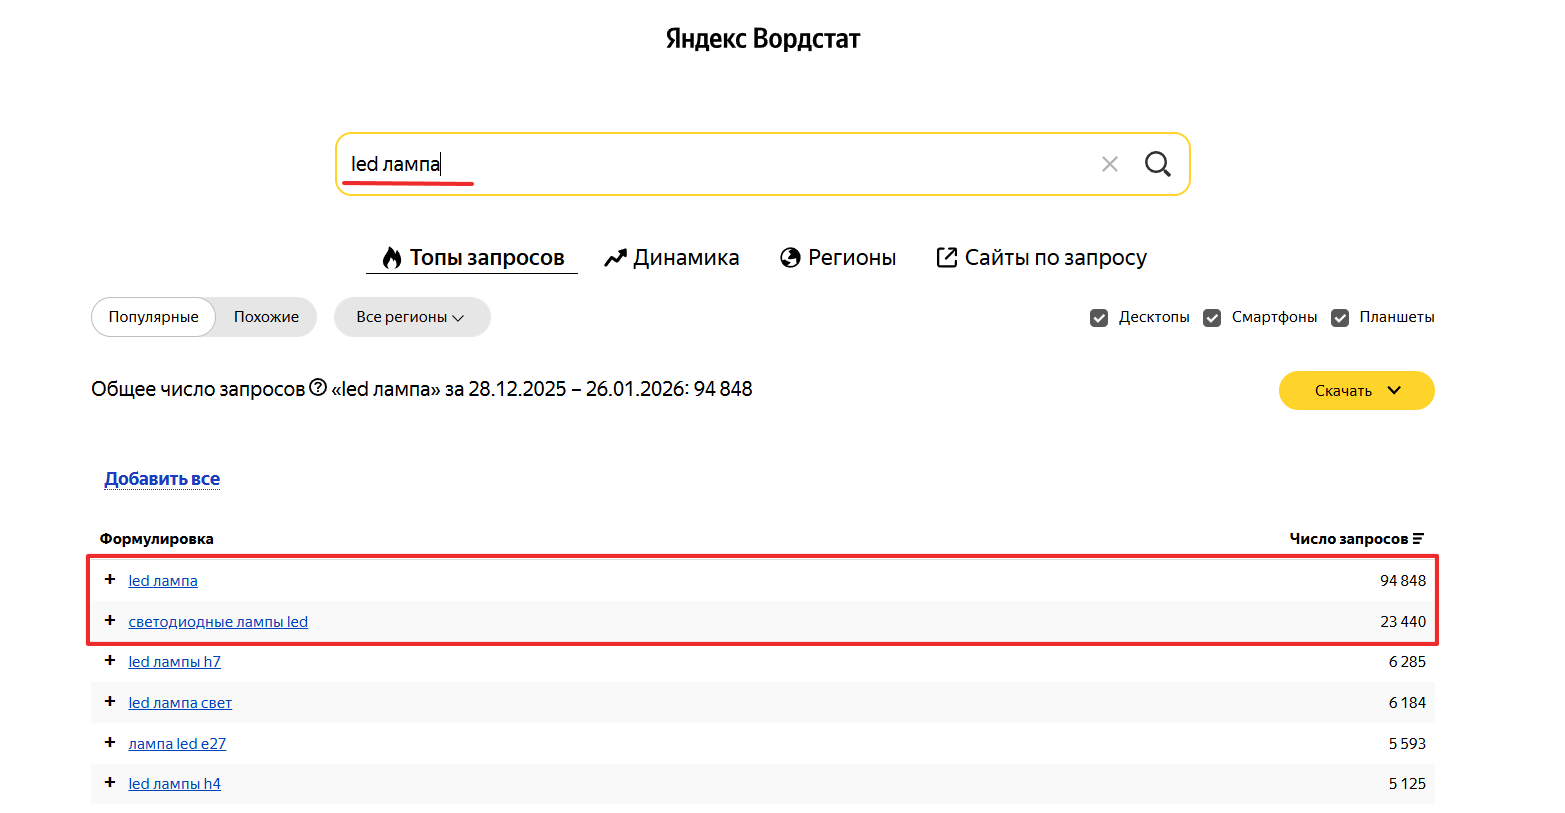Open the 'лампа led e27' link

coord(177,744)
